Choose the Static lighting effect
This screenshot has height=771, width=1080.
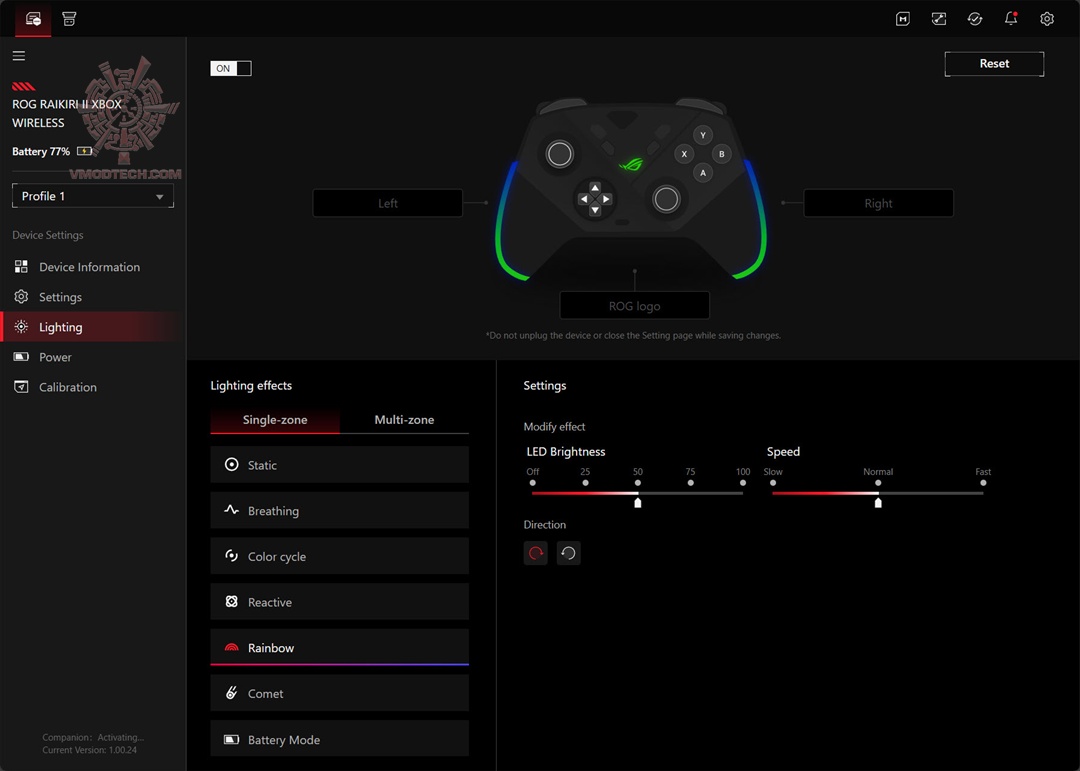pos(340,464)
